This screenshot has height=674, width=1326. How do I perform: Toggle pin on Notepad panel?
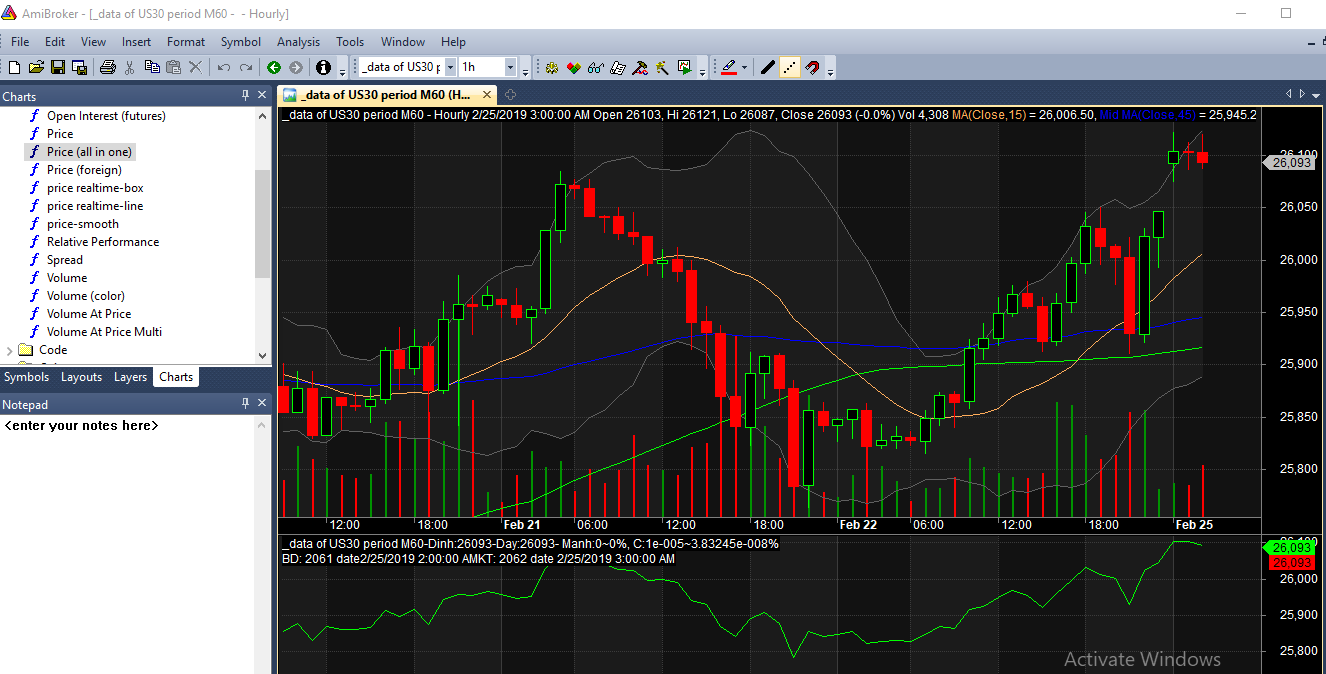(246, 404)
